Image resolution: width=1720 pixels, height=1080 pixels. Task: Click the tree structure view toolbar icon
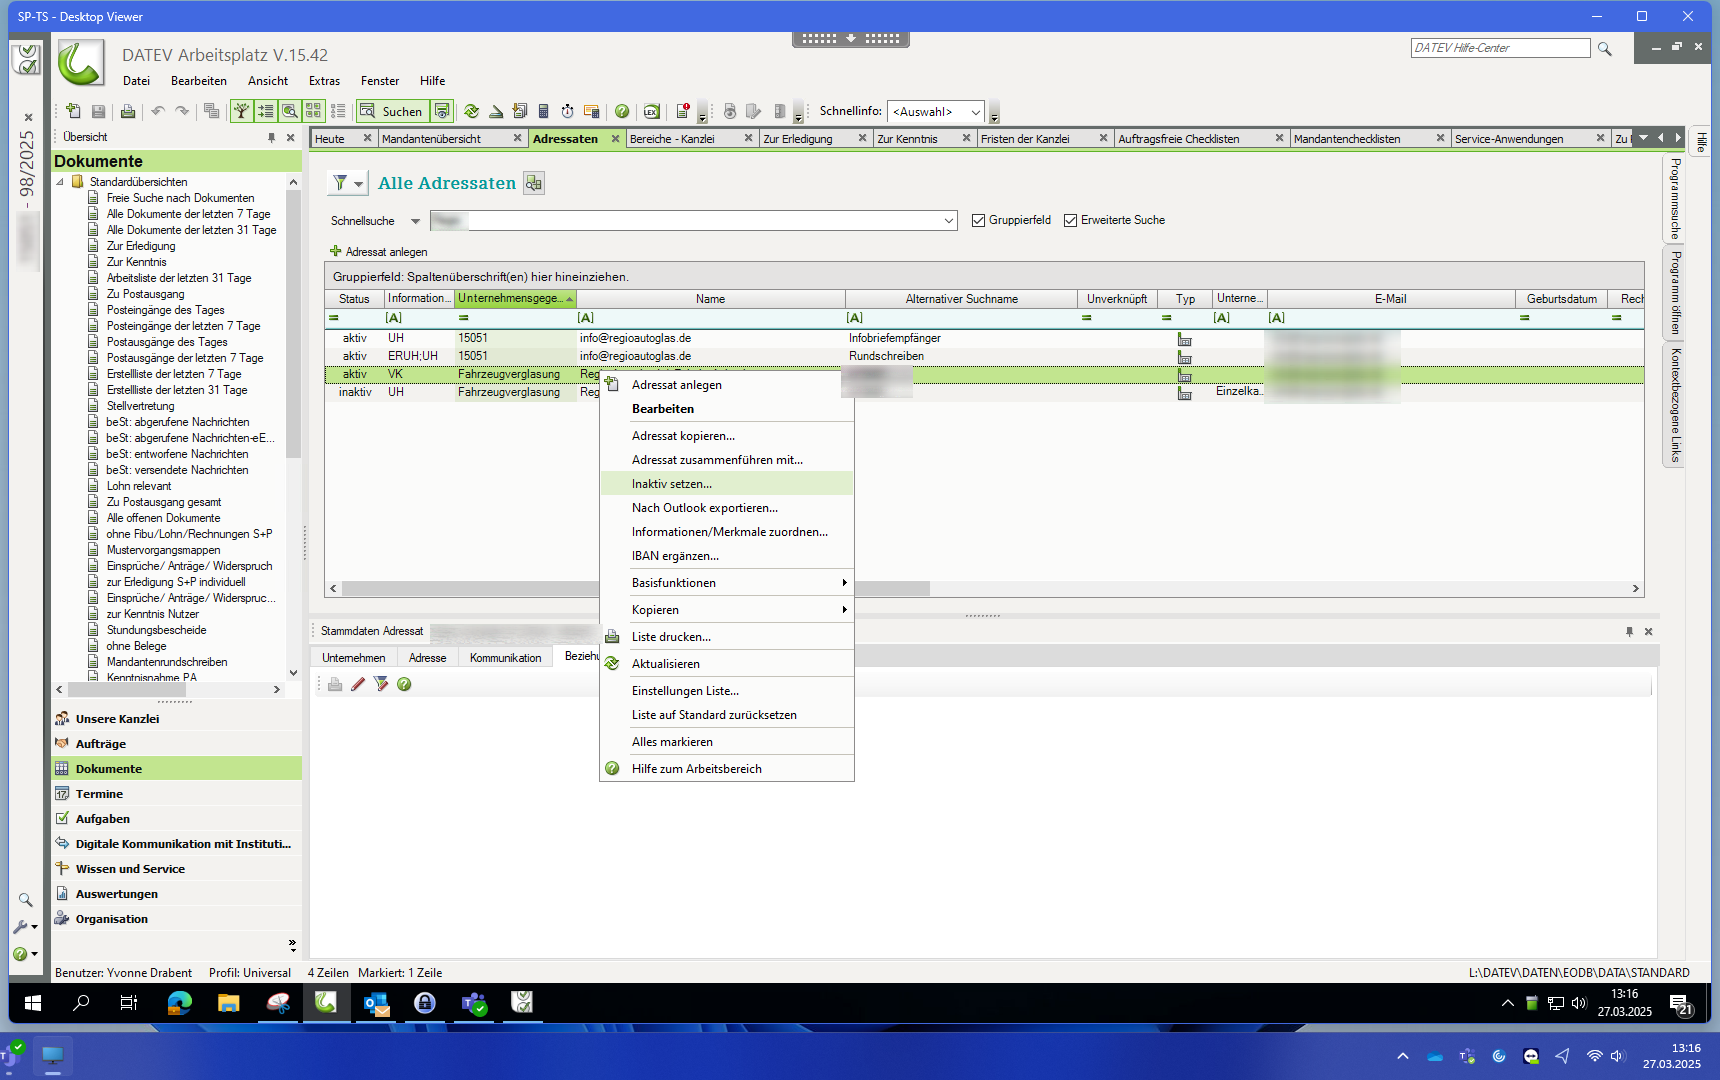point(241,111)
